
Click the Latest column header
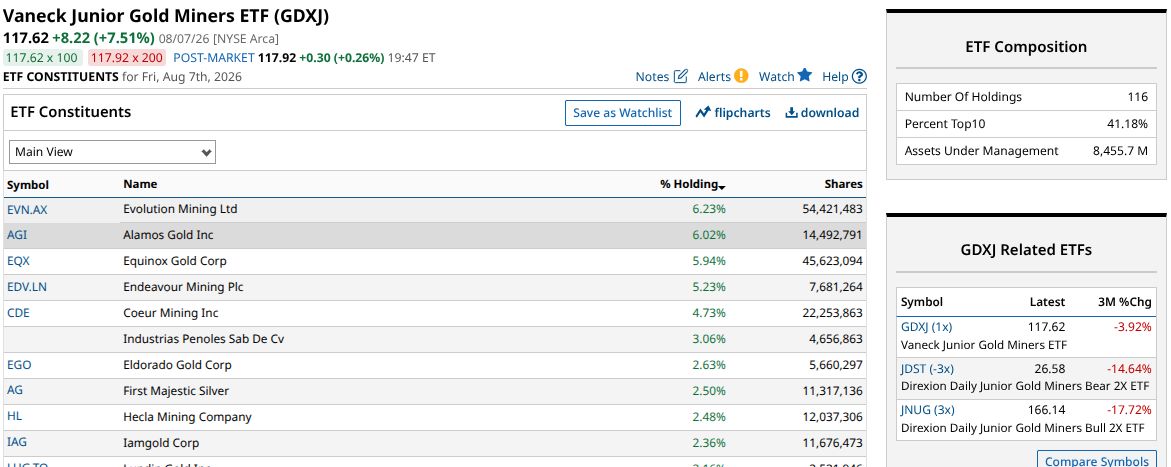(1047, 302)
